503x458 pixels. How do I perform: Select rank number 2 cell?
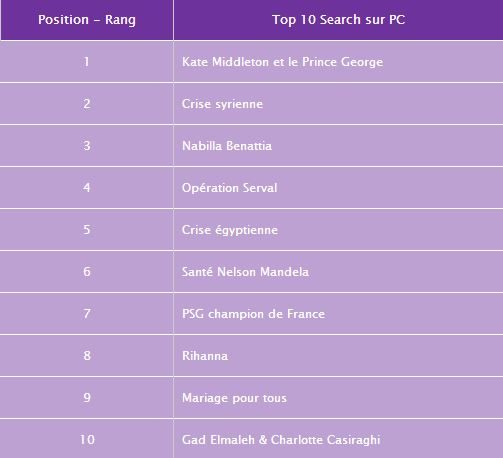87,104
